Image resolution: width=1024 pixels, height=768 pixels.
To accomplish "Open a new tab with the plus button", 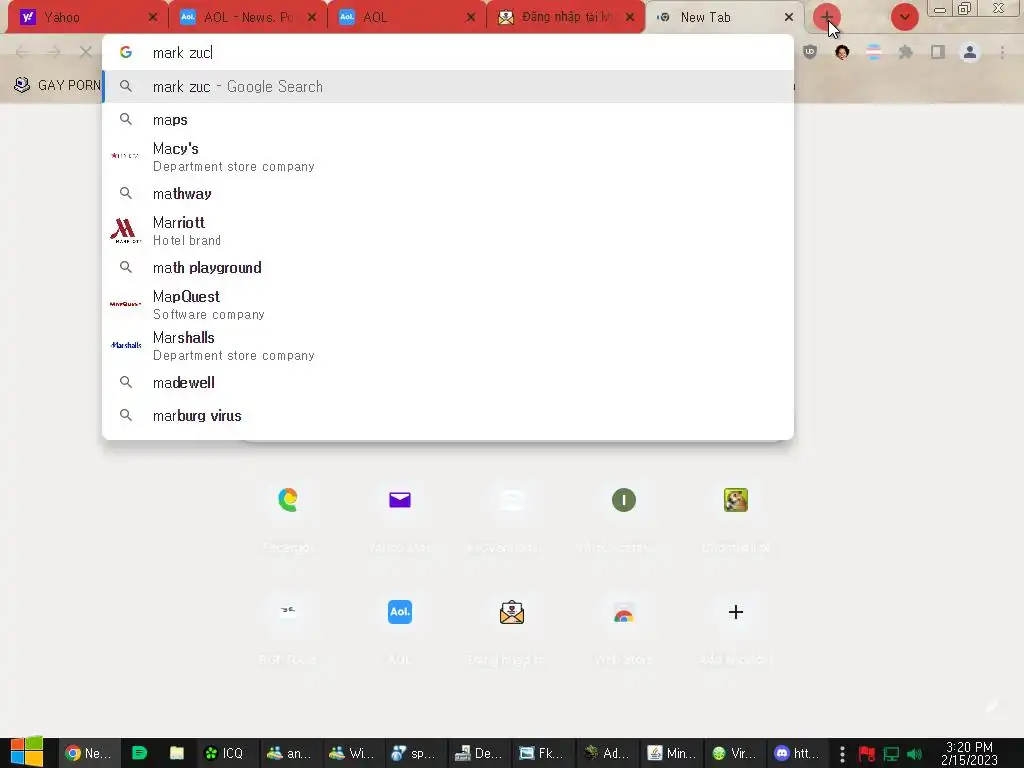I will (x=826, y=17).
